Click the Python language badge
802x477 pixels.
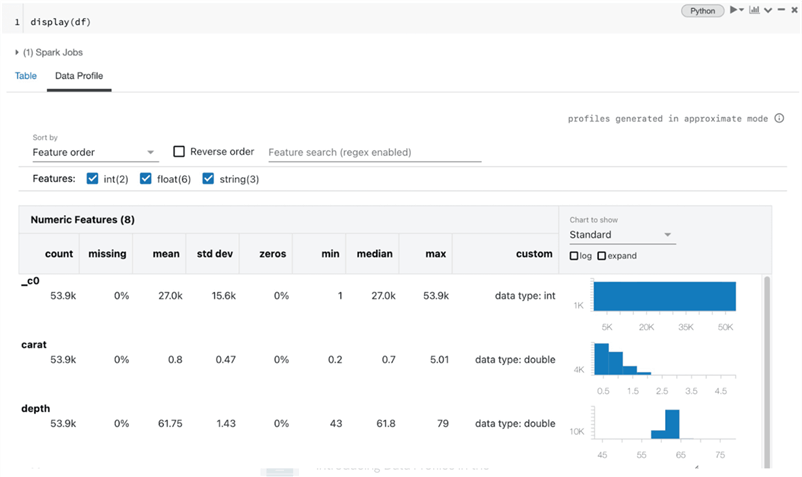tap(703, 11)
